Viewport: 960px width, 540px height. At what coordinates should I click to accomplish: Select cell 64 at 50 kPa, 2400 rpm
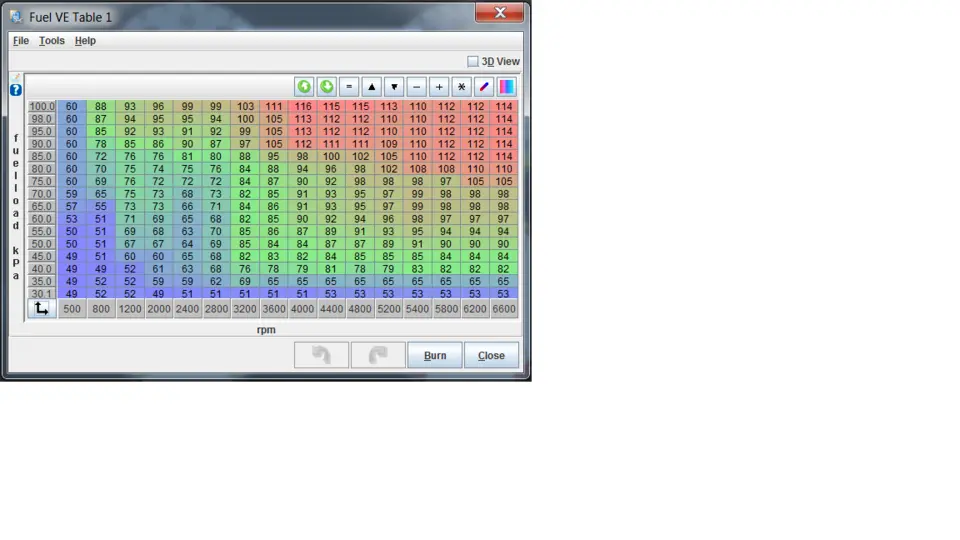(187, 244)
